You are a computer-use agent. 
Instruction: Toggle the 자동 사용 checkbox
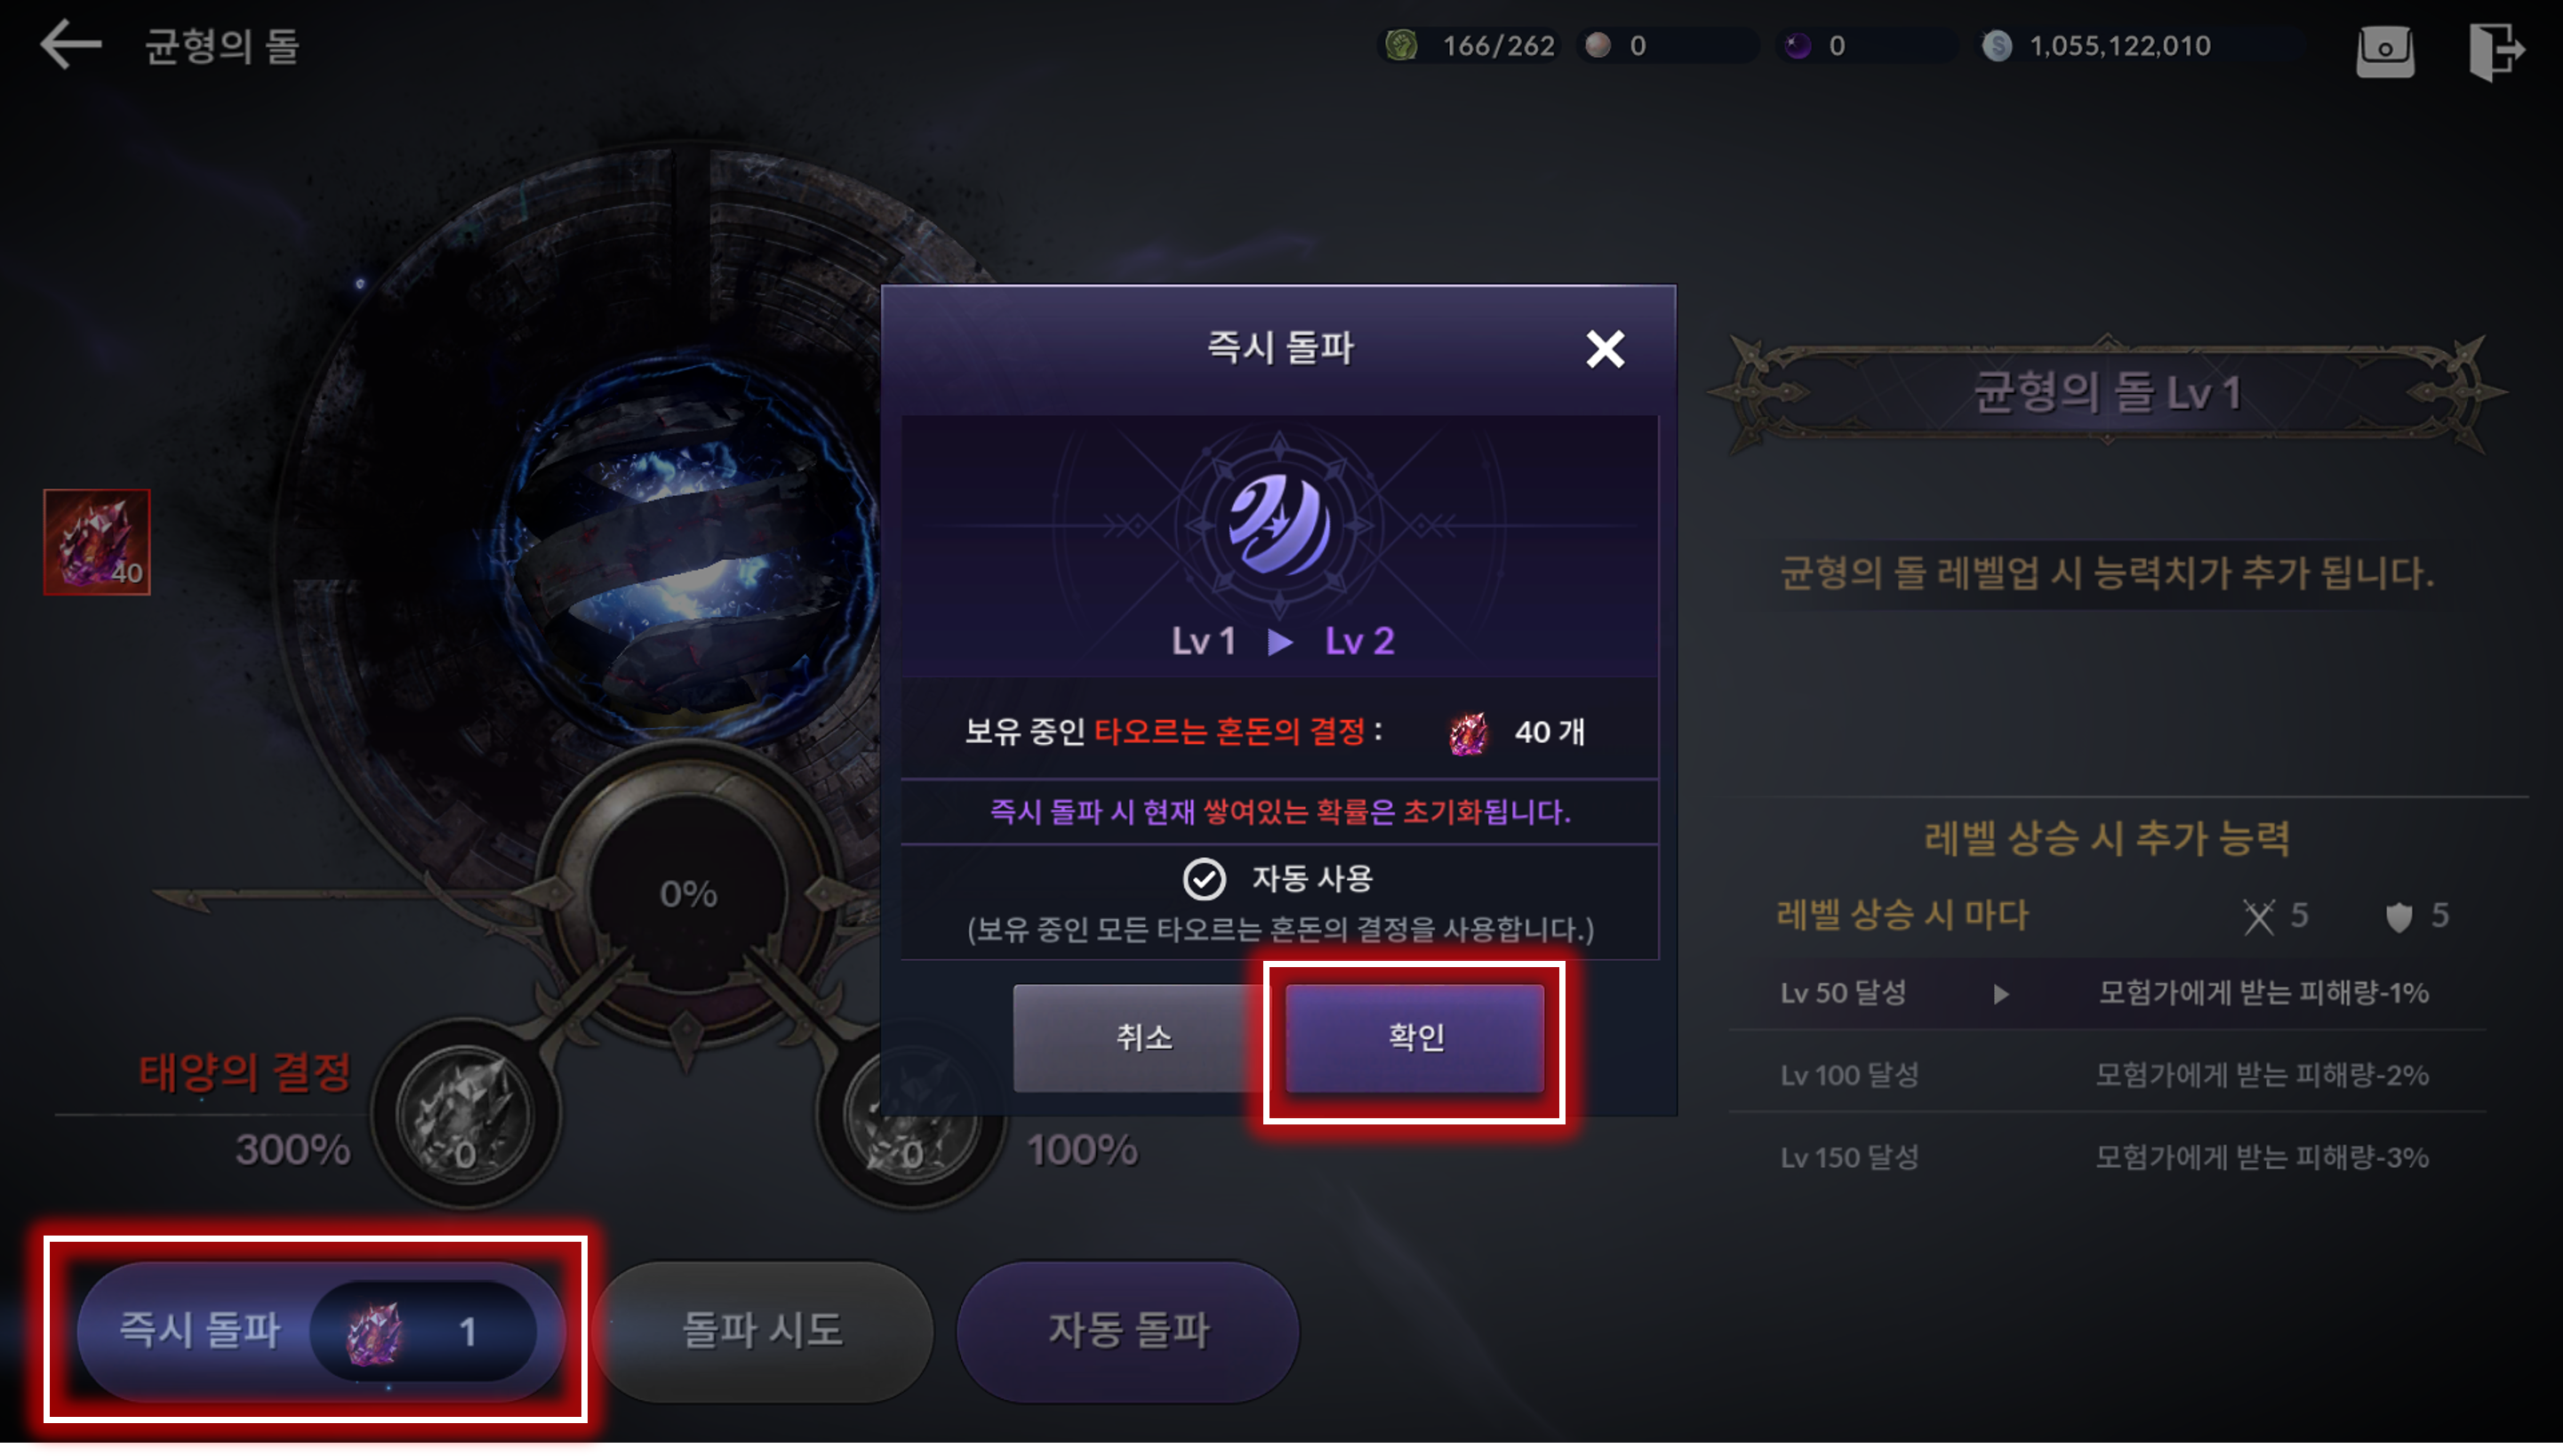point(1203,879)
